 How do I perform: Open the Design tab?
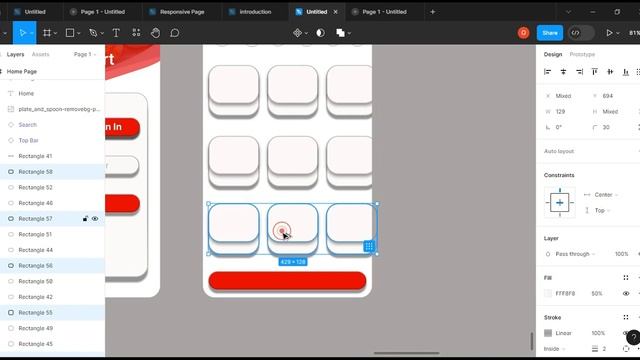pyautogui.click(x=553, y=54)
